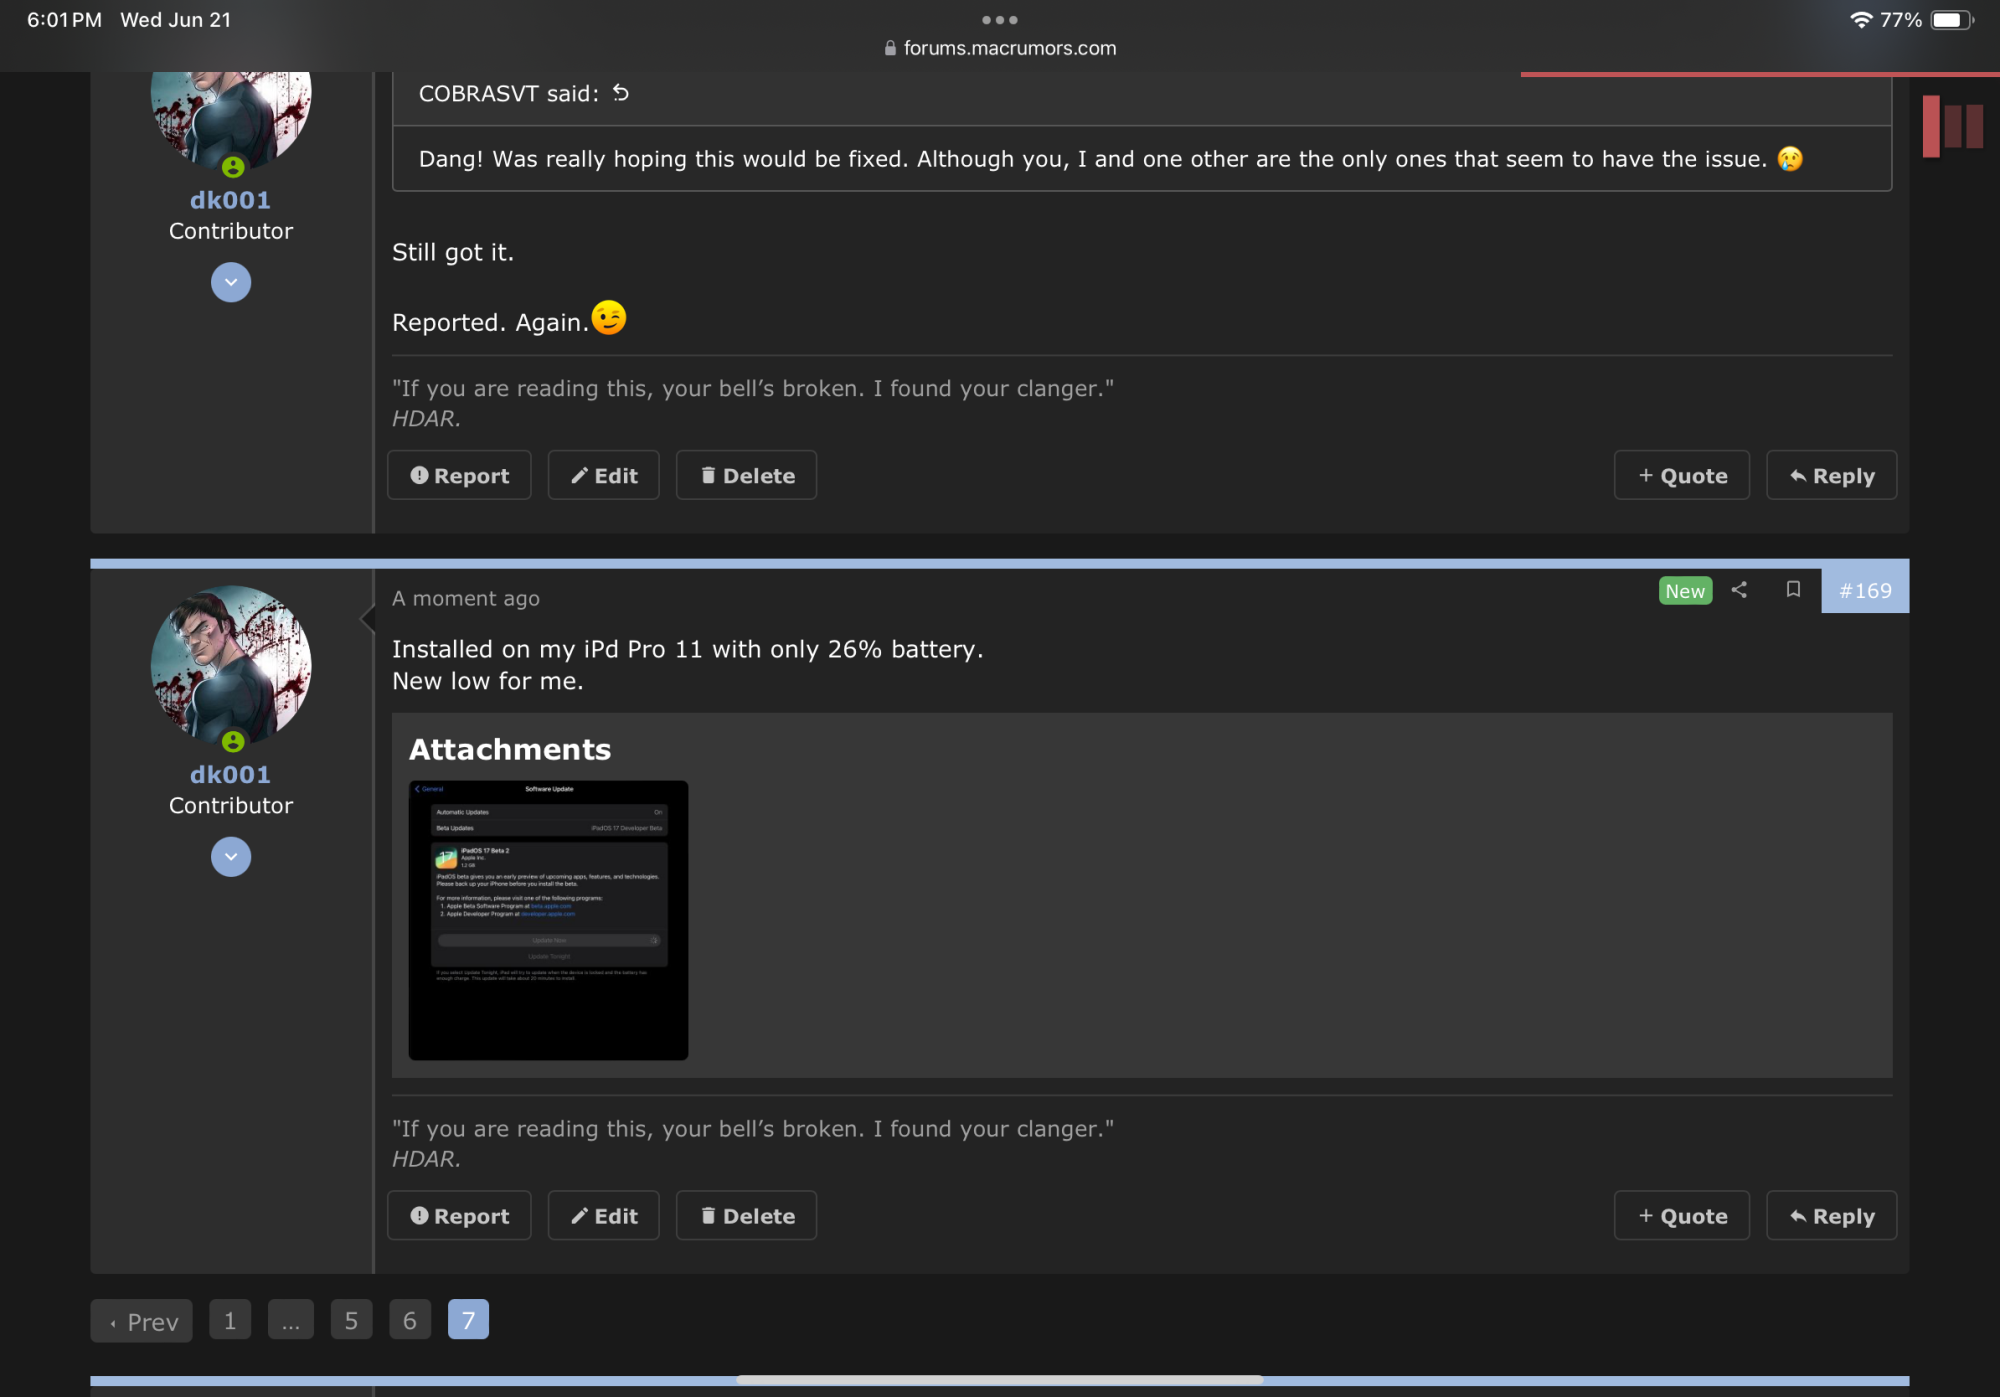Image resolution: width=2000 pixels, height=1397 pixels.
Task: Bookmark post #169 with the bookmark icon
Action: pyautogui.click(x=1793, y=590)
